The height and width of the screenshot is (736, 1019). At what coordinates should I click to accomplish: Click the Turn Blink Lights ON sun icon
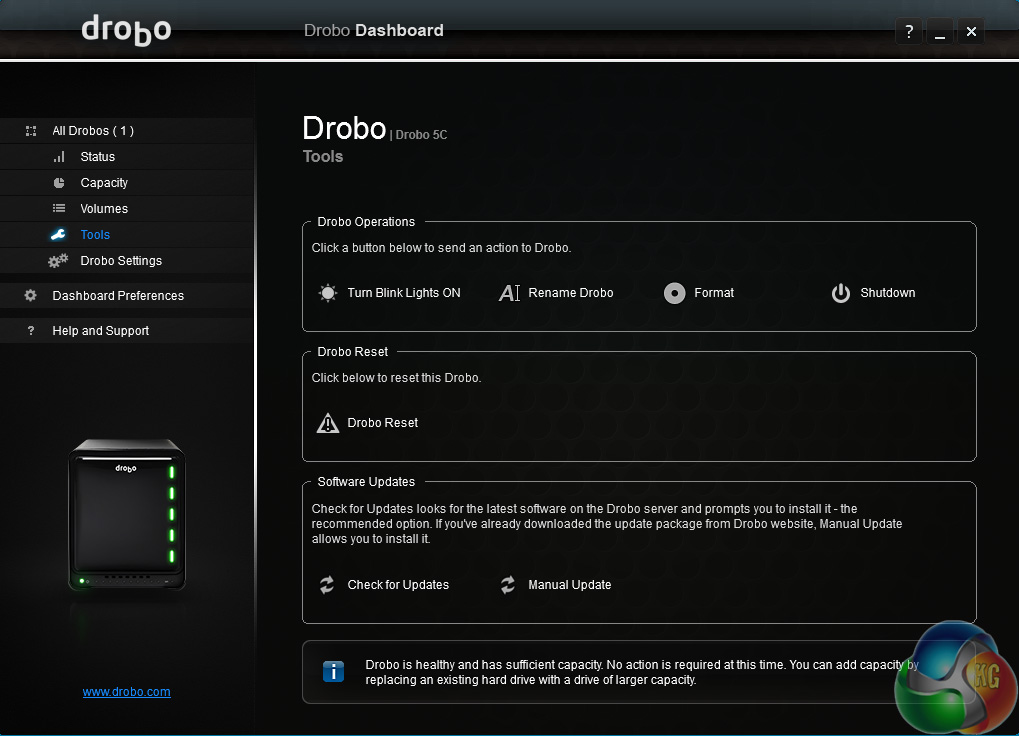click(328, 293)
